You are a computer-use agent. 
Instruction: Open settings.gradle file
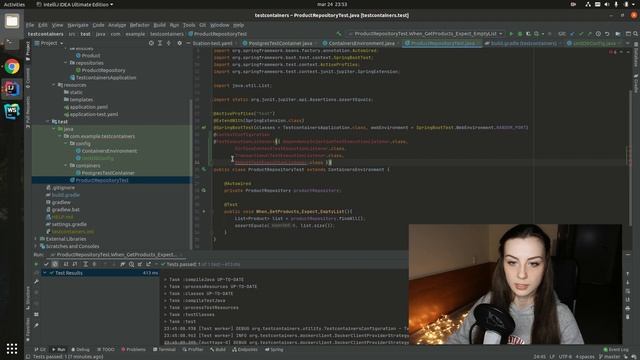pyautogui.click(x=69, y=224)
